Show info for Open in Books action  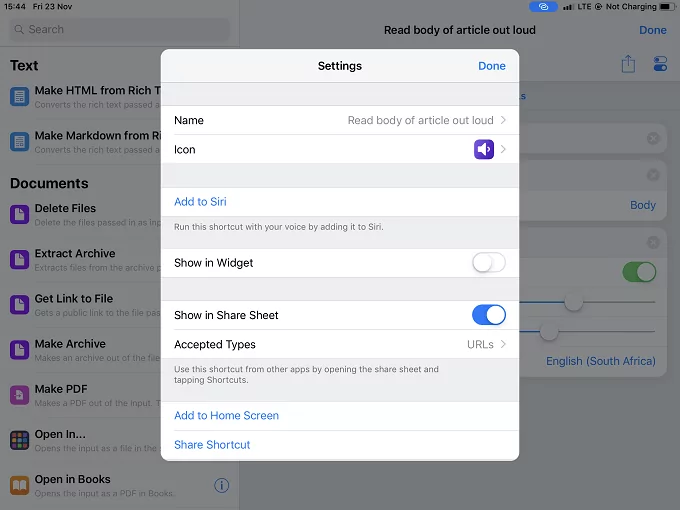coord(222,485)
